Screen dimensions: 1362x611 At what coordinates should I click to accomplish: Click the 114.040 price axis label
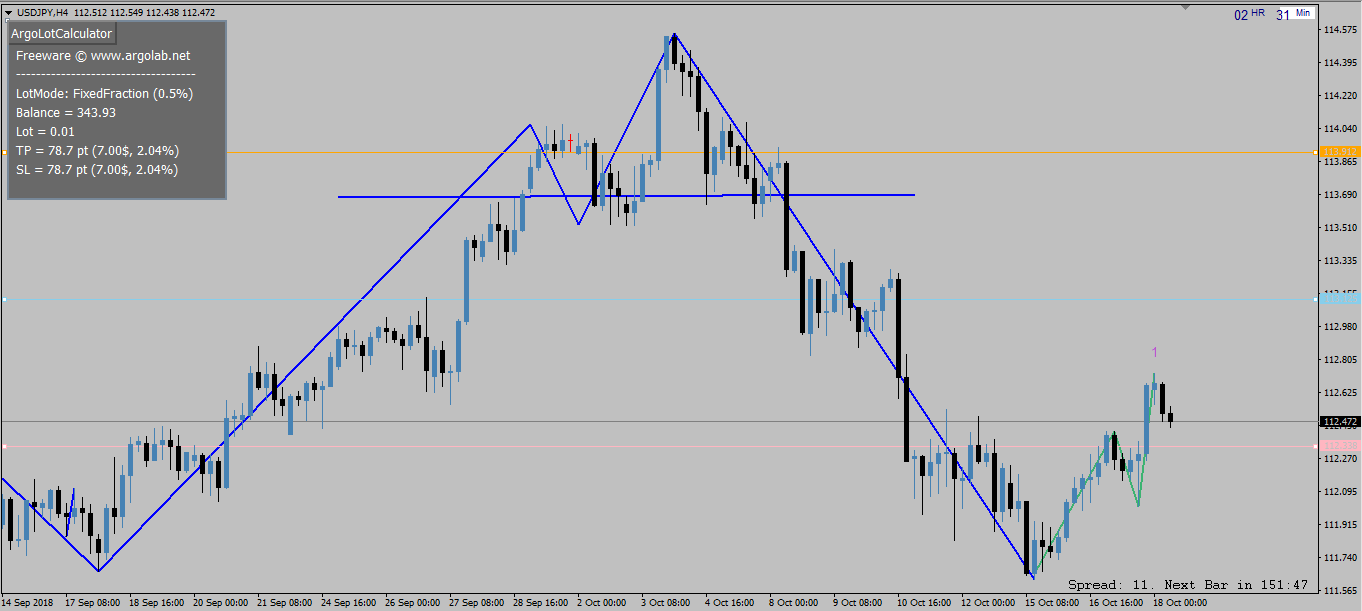(x=1340, y=129)
